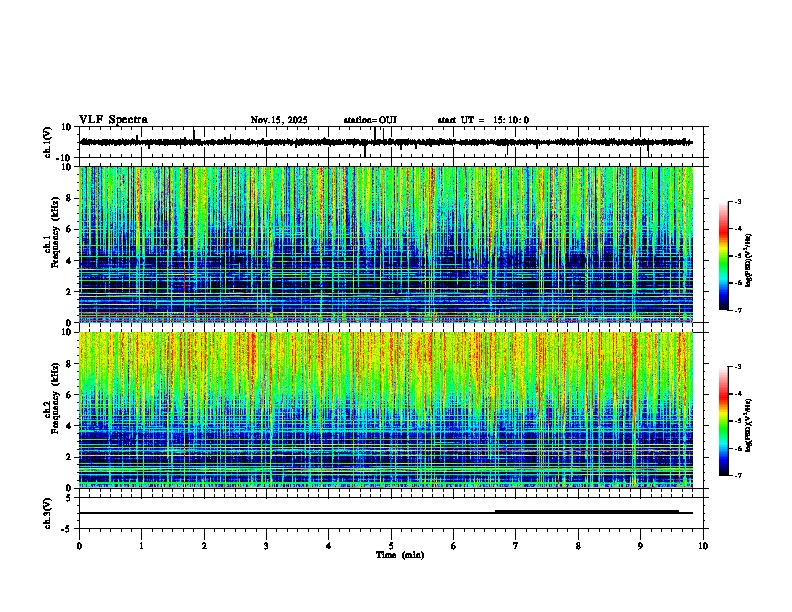The image size is (792, 612).
Task: Click time-axis tick label "8"
Action: tap(578, 546)
